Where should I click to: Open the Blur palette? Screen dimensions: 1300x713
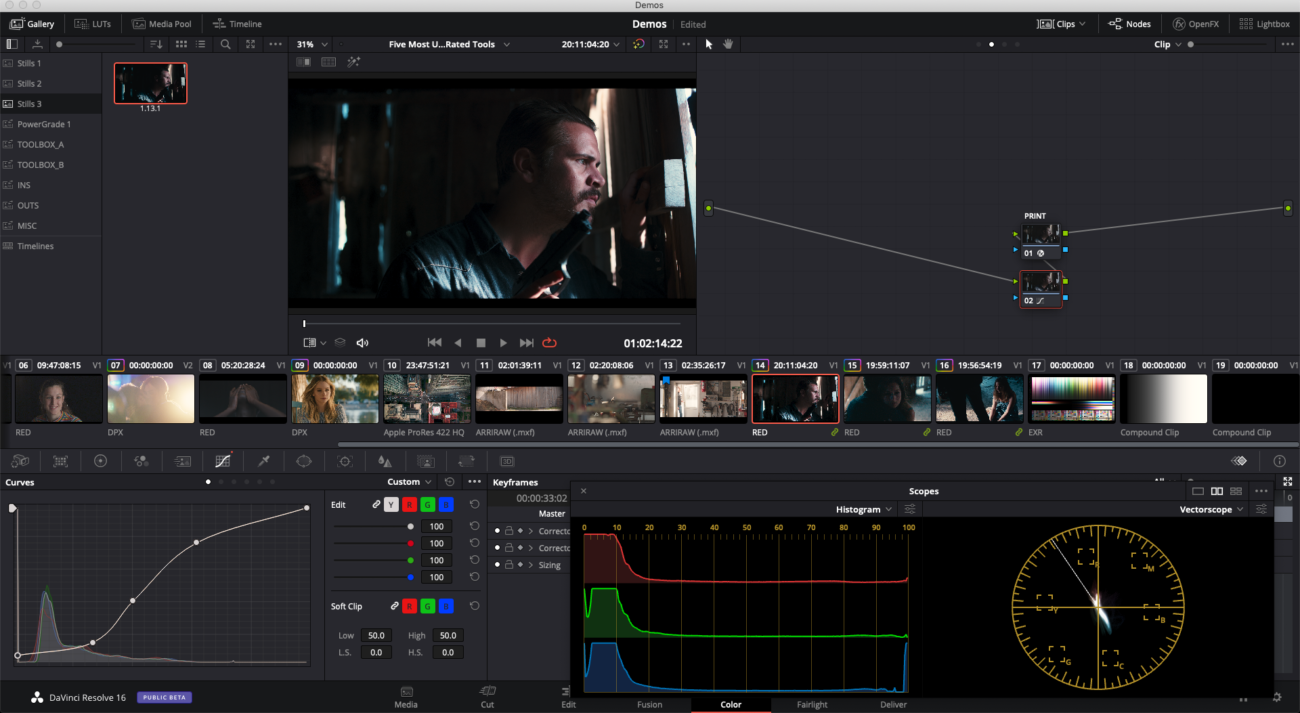[384, 461]
